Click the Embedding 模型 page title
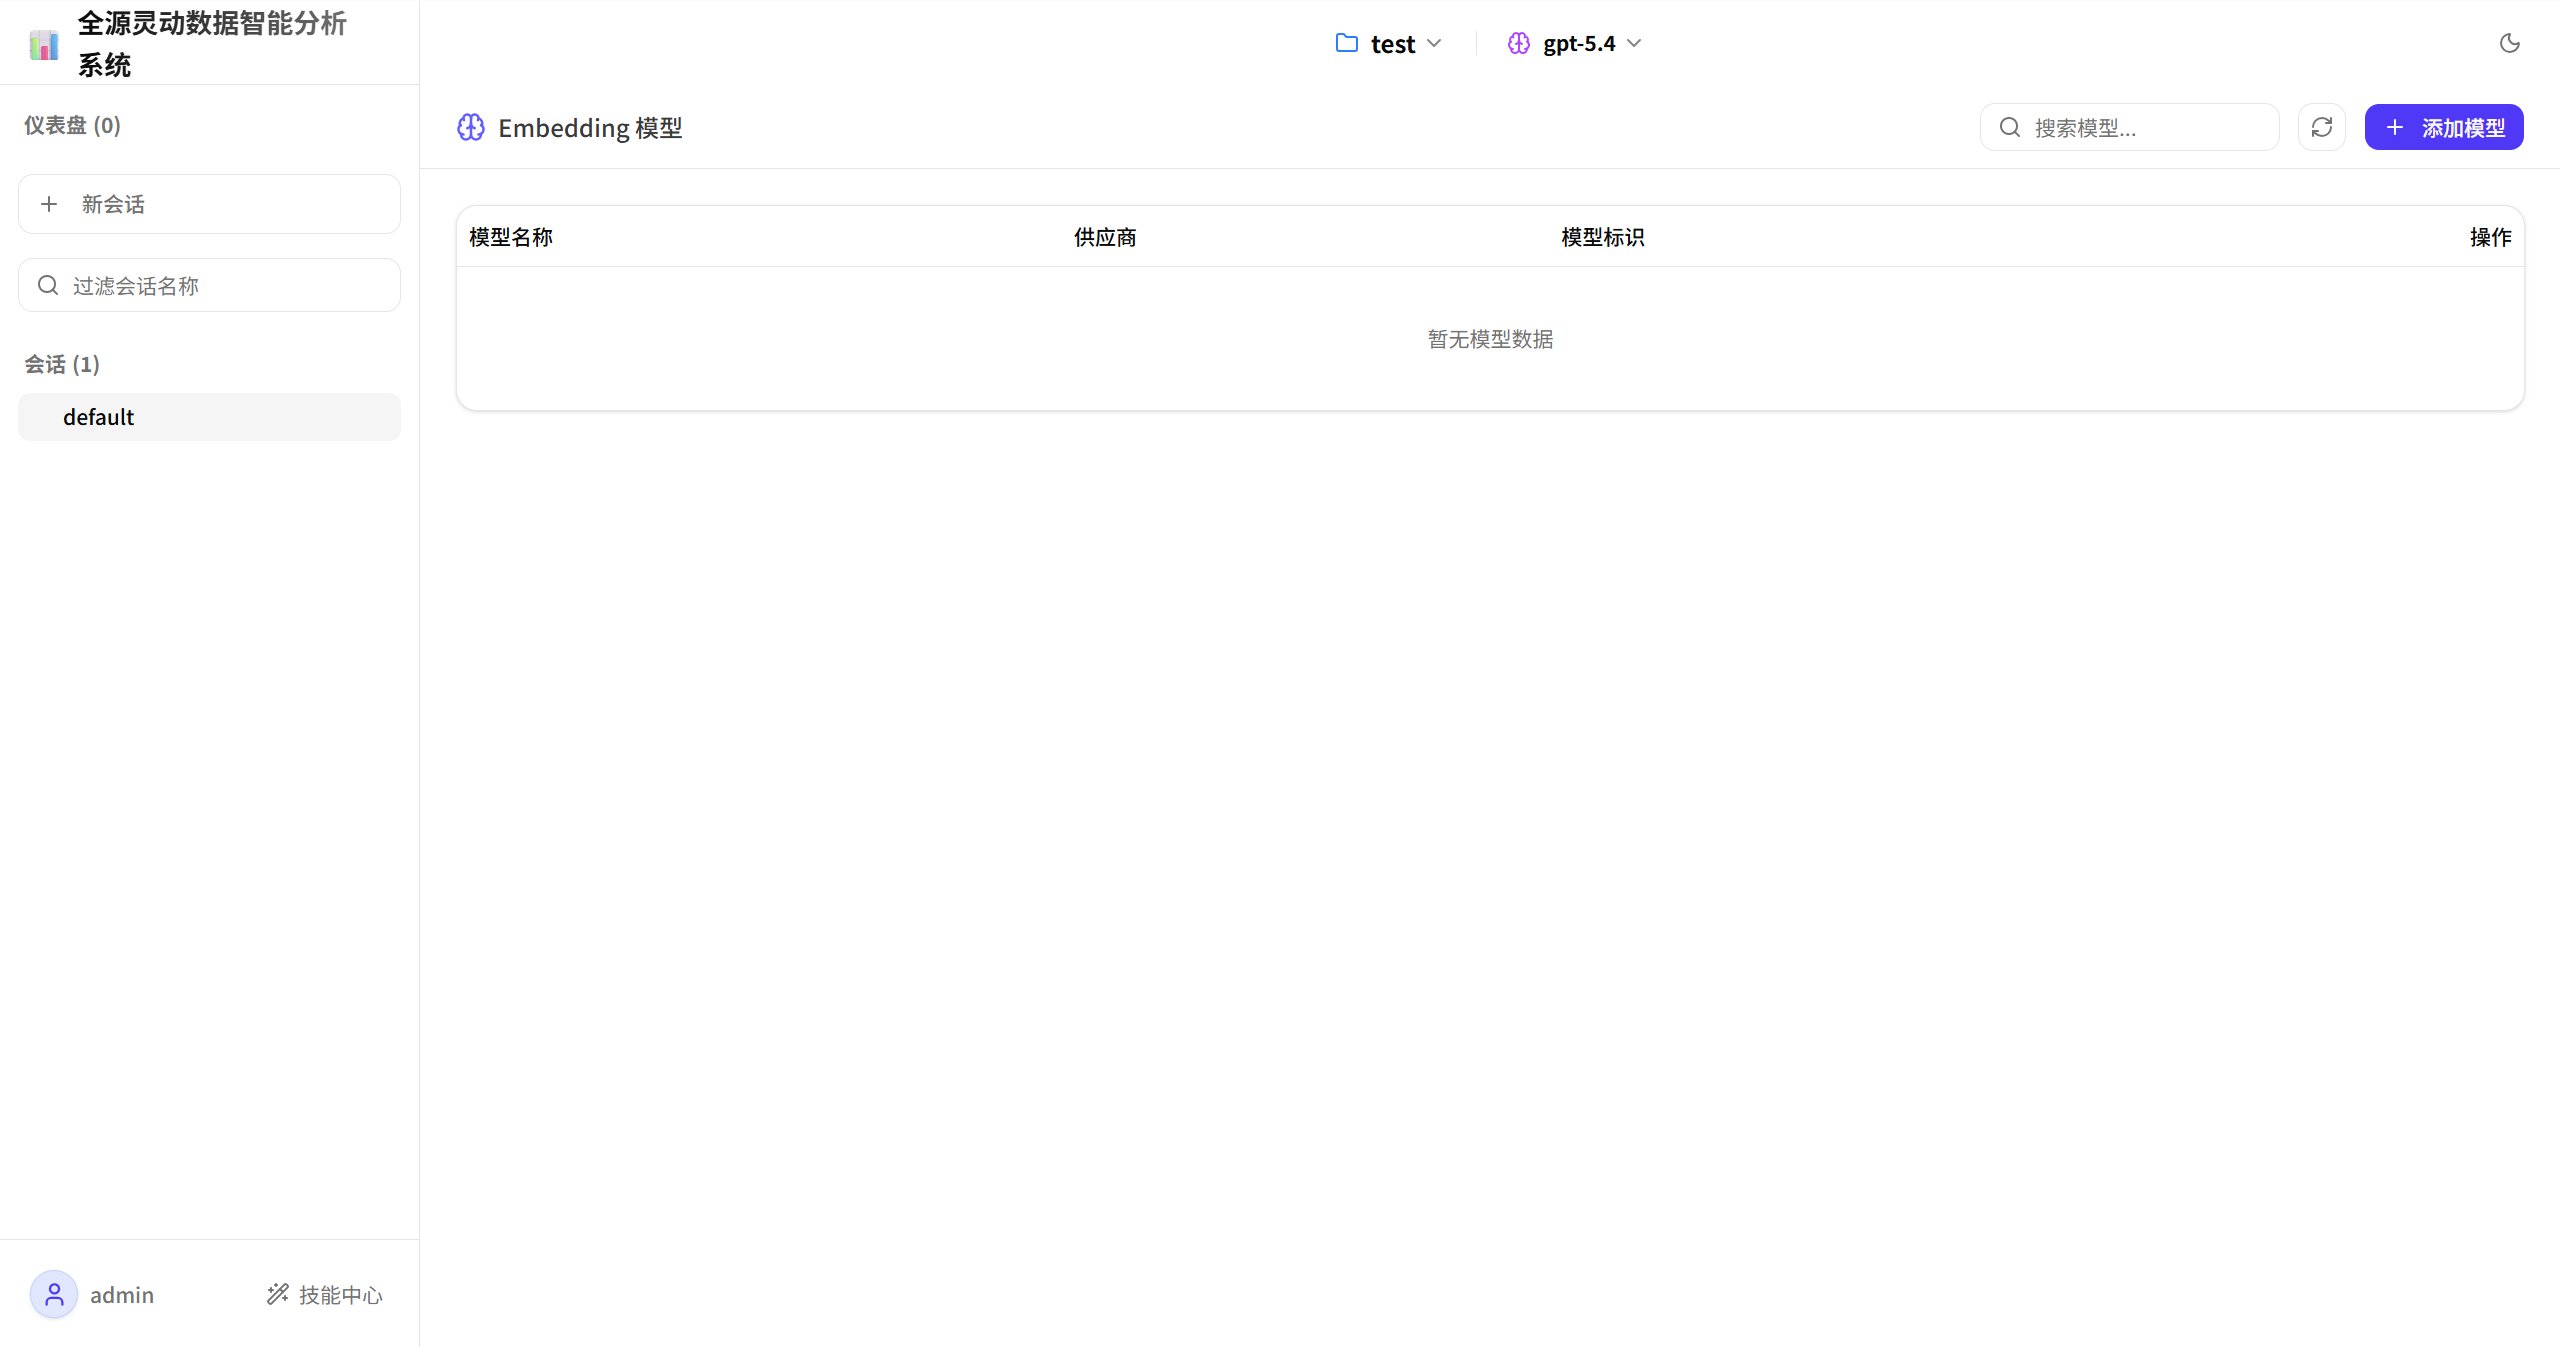 coord(590,128)
